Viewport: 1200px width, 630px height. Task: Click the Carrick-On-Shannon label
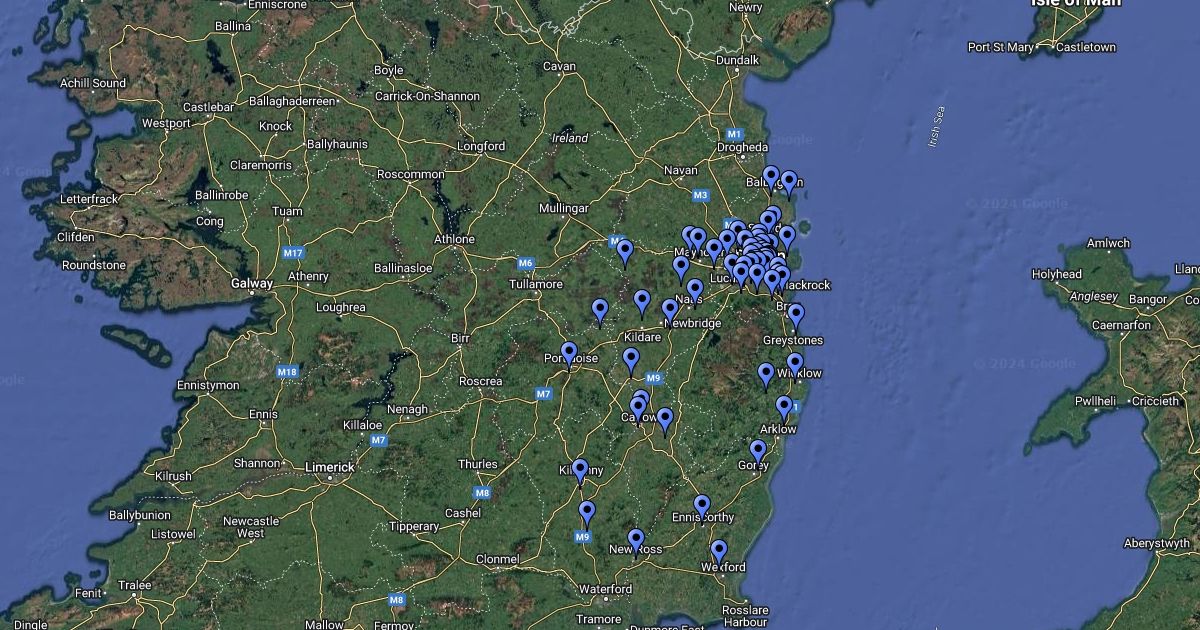pos(427,96)
